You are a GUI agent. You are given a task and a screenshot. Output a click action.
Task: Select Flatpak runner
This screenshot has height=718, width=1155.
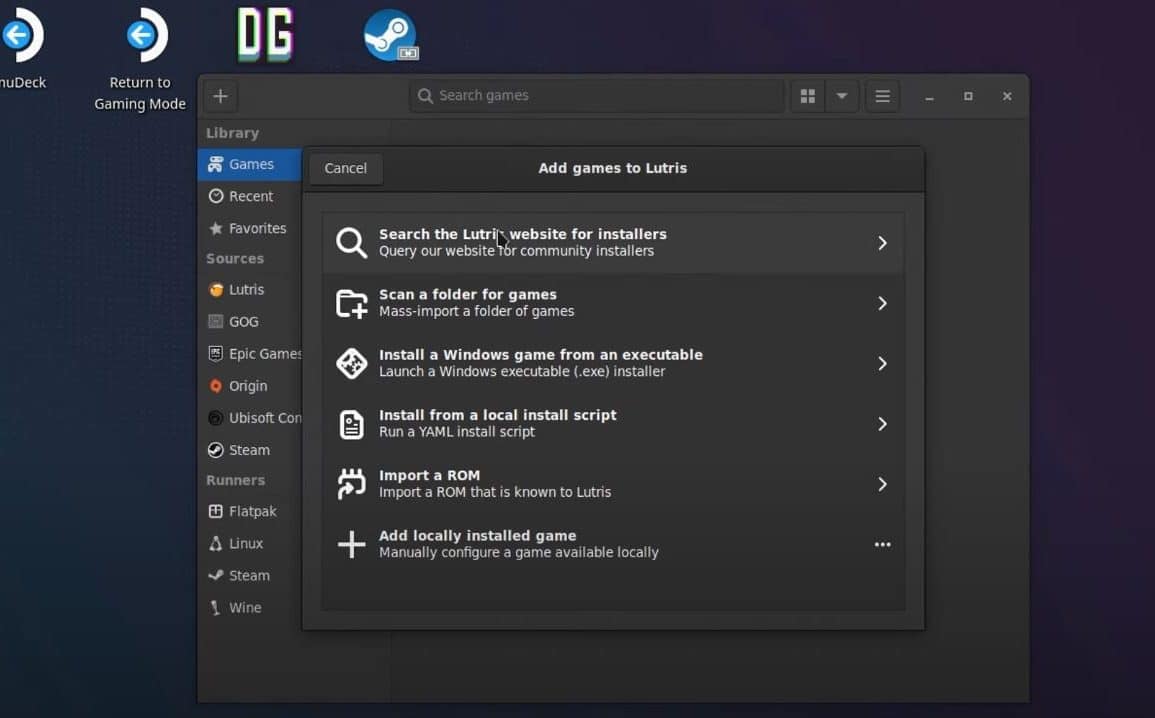point(250,511)
